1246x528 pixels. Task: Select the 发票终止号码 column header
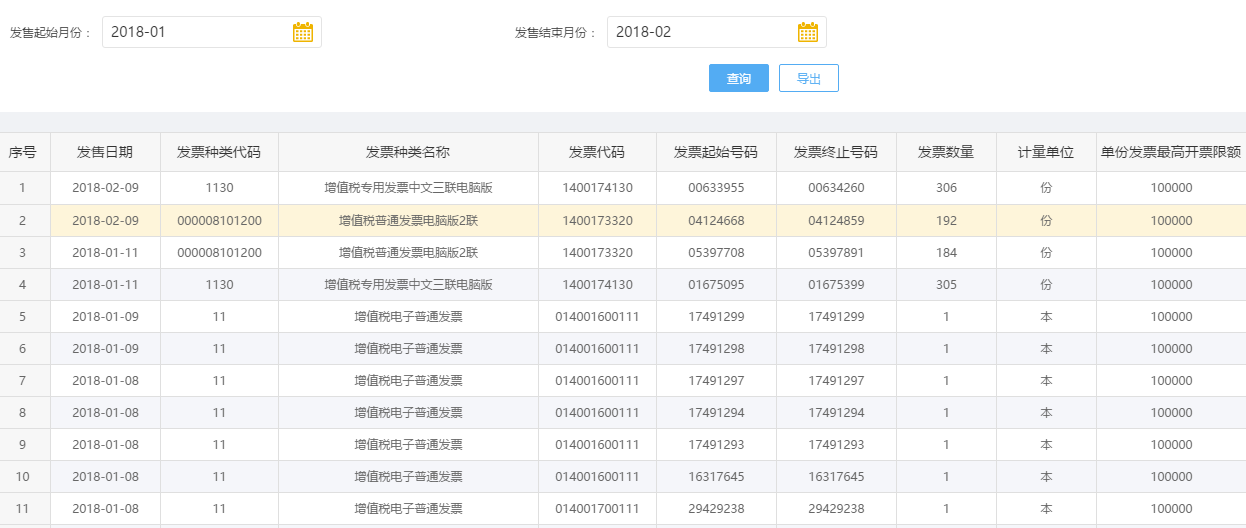tap(836, 152)
